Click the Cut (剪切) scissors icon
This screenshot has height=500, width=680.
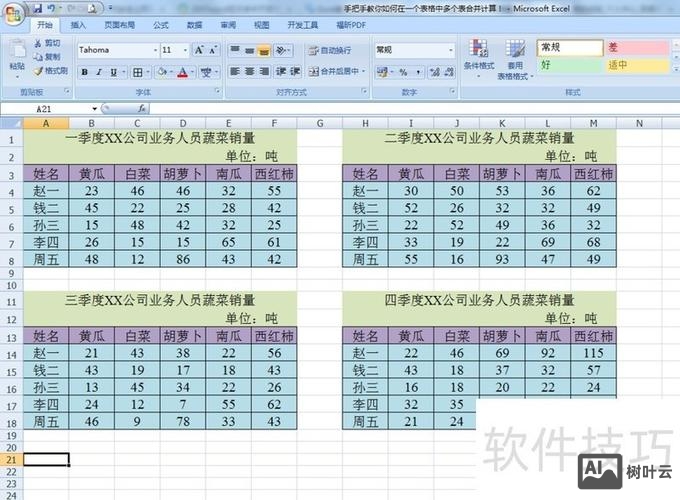click(x=39, y=43)
